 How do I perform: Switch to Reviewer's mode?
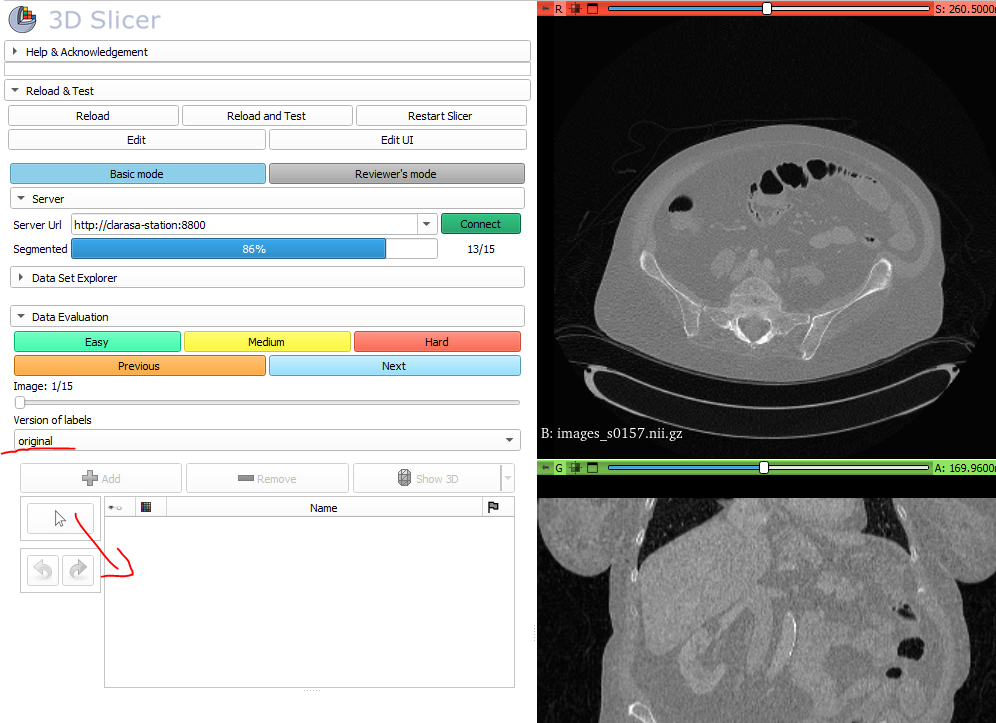pyautogui.click(x=396, y=173)
